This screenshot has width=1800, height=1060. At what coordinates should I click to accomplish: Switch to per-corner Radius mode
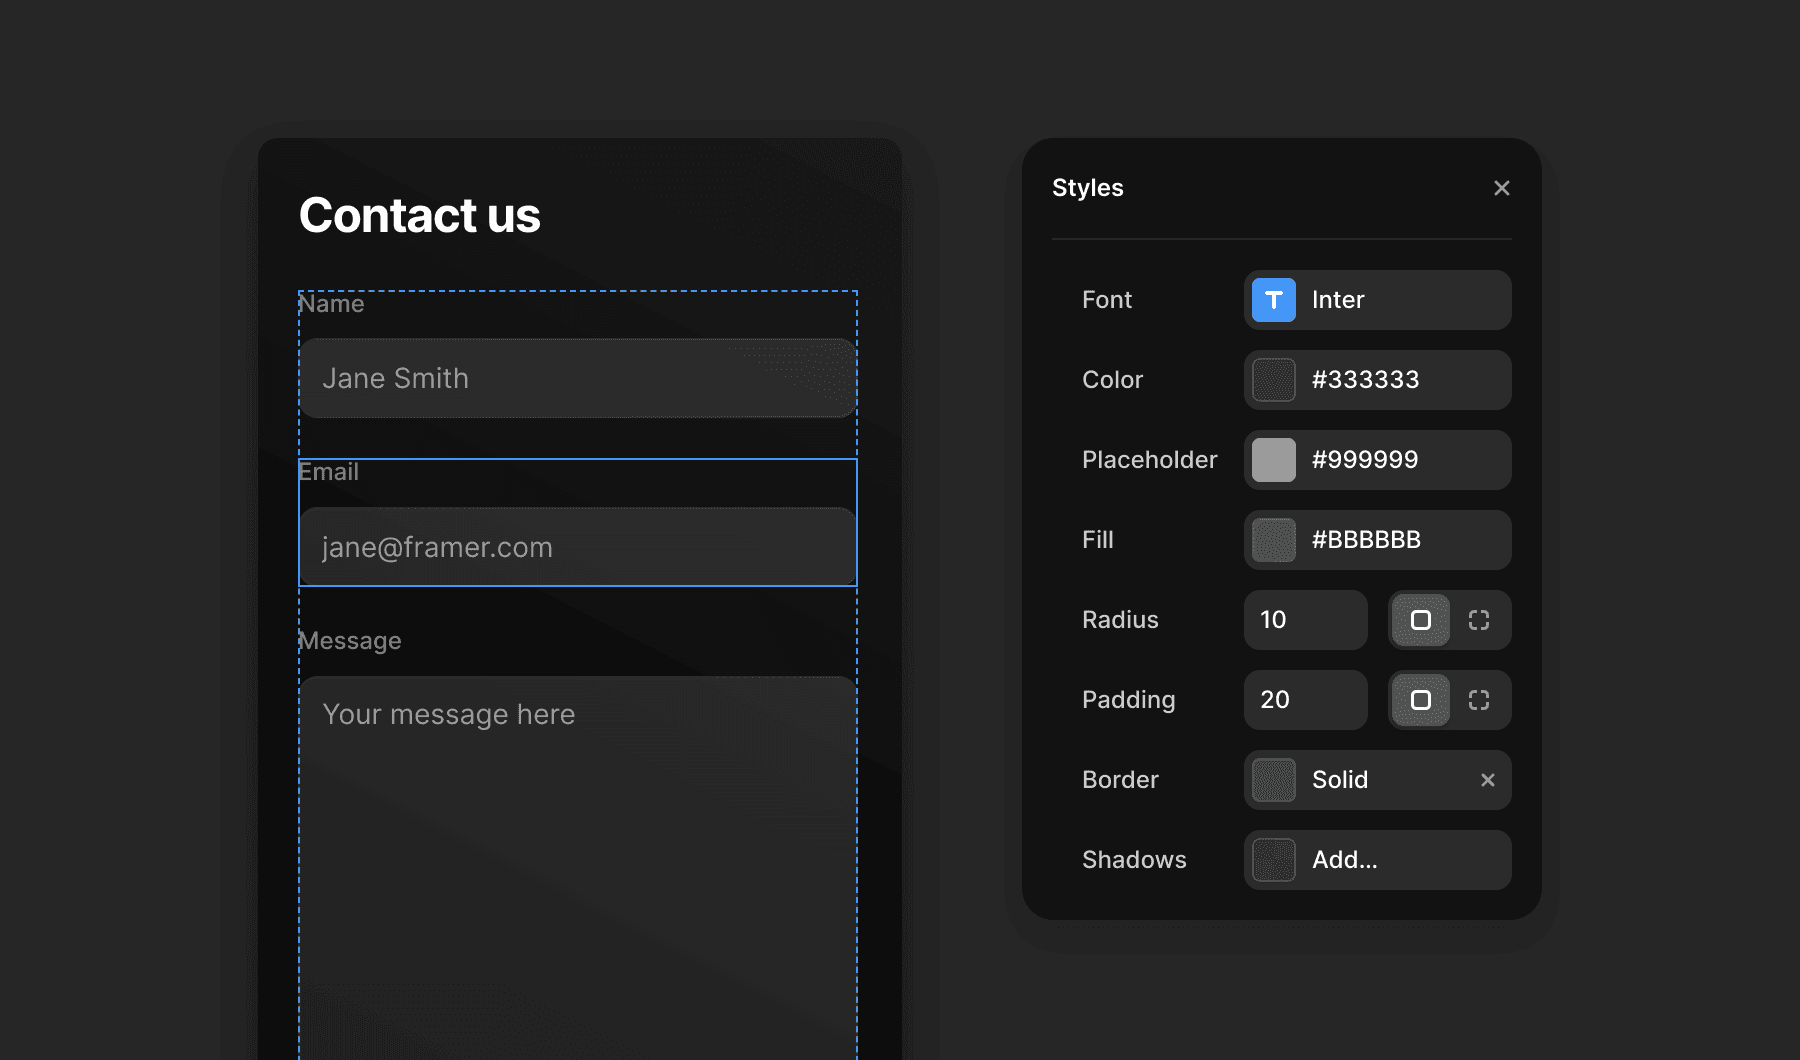[x=1479, y=620]
